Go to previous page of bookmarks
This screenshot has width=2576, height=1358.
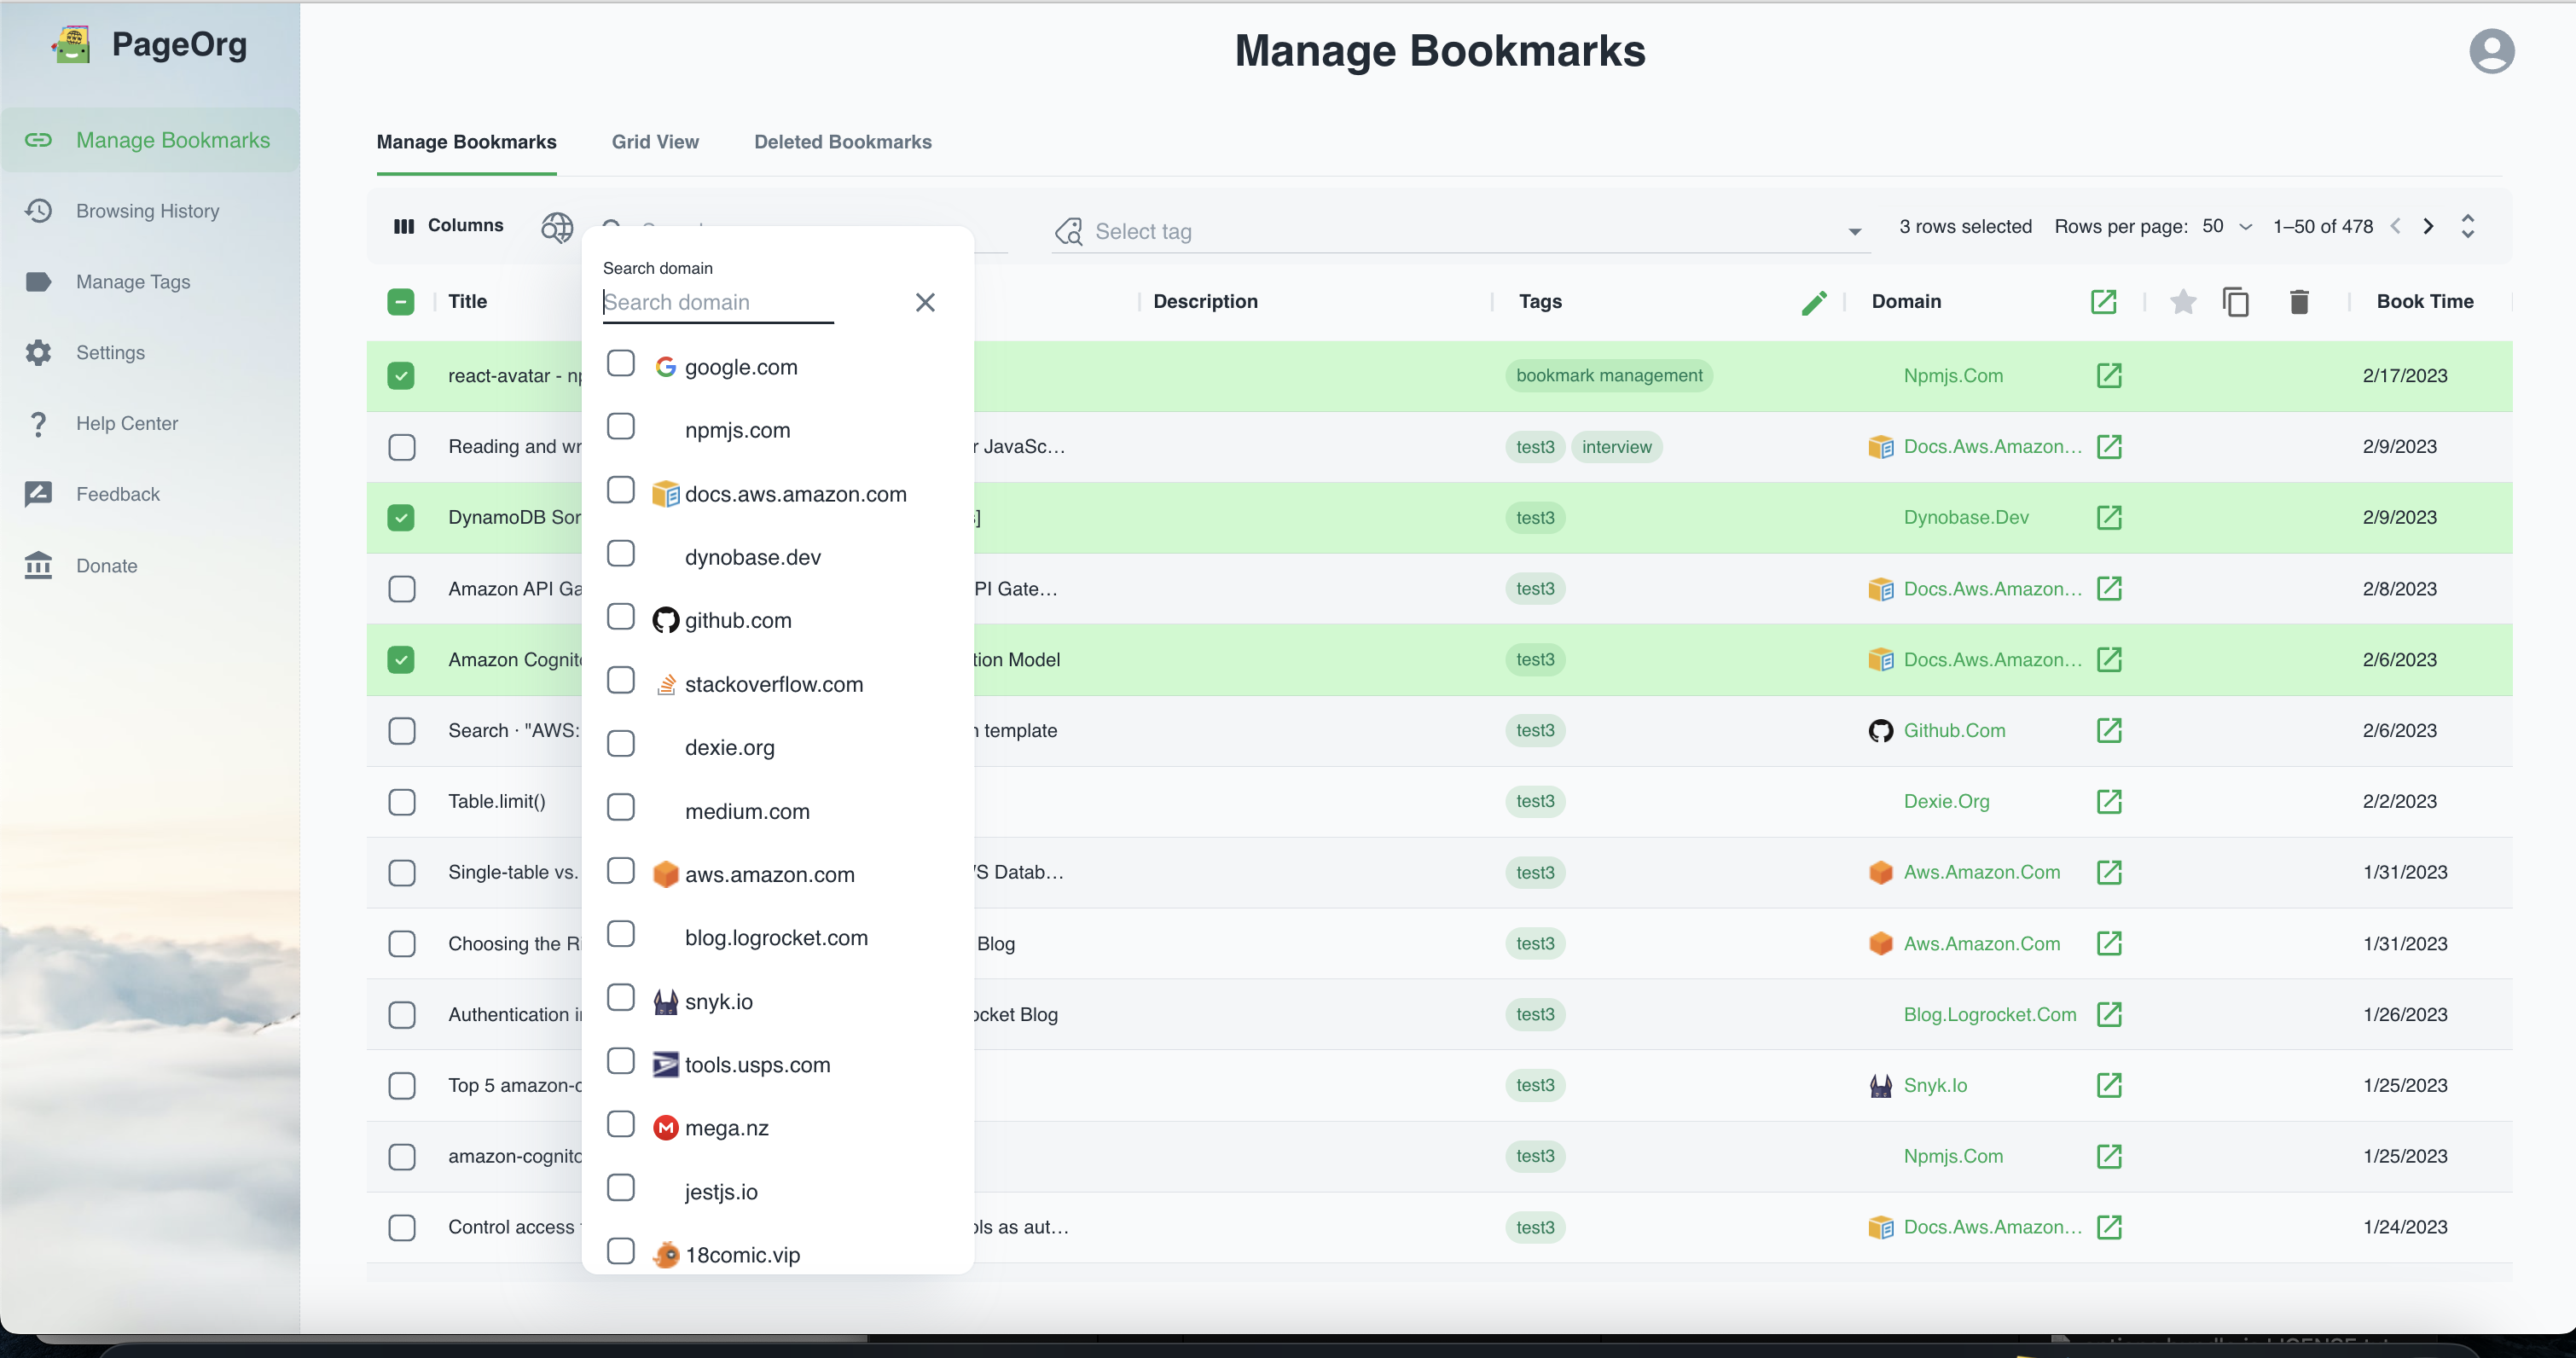pyautogui.click(x=2395, y=227)
